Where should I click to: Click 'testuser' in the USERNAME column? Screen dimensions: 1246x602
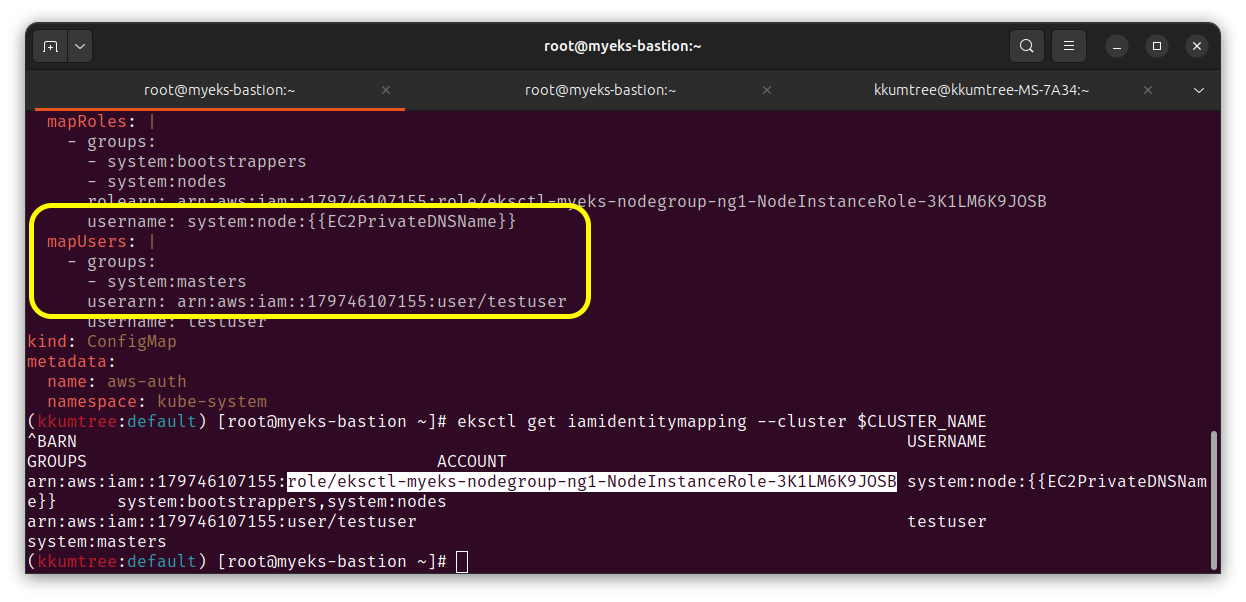tap(947, 521)
